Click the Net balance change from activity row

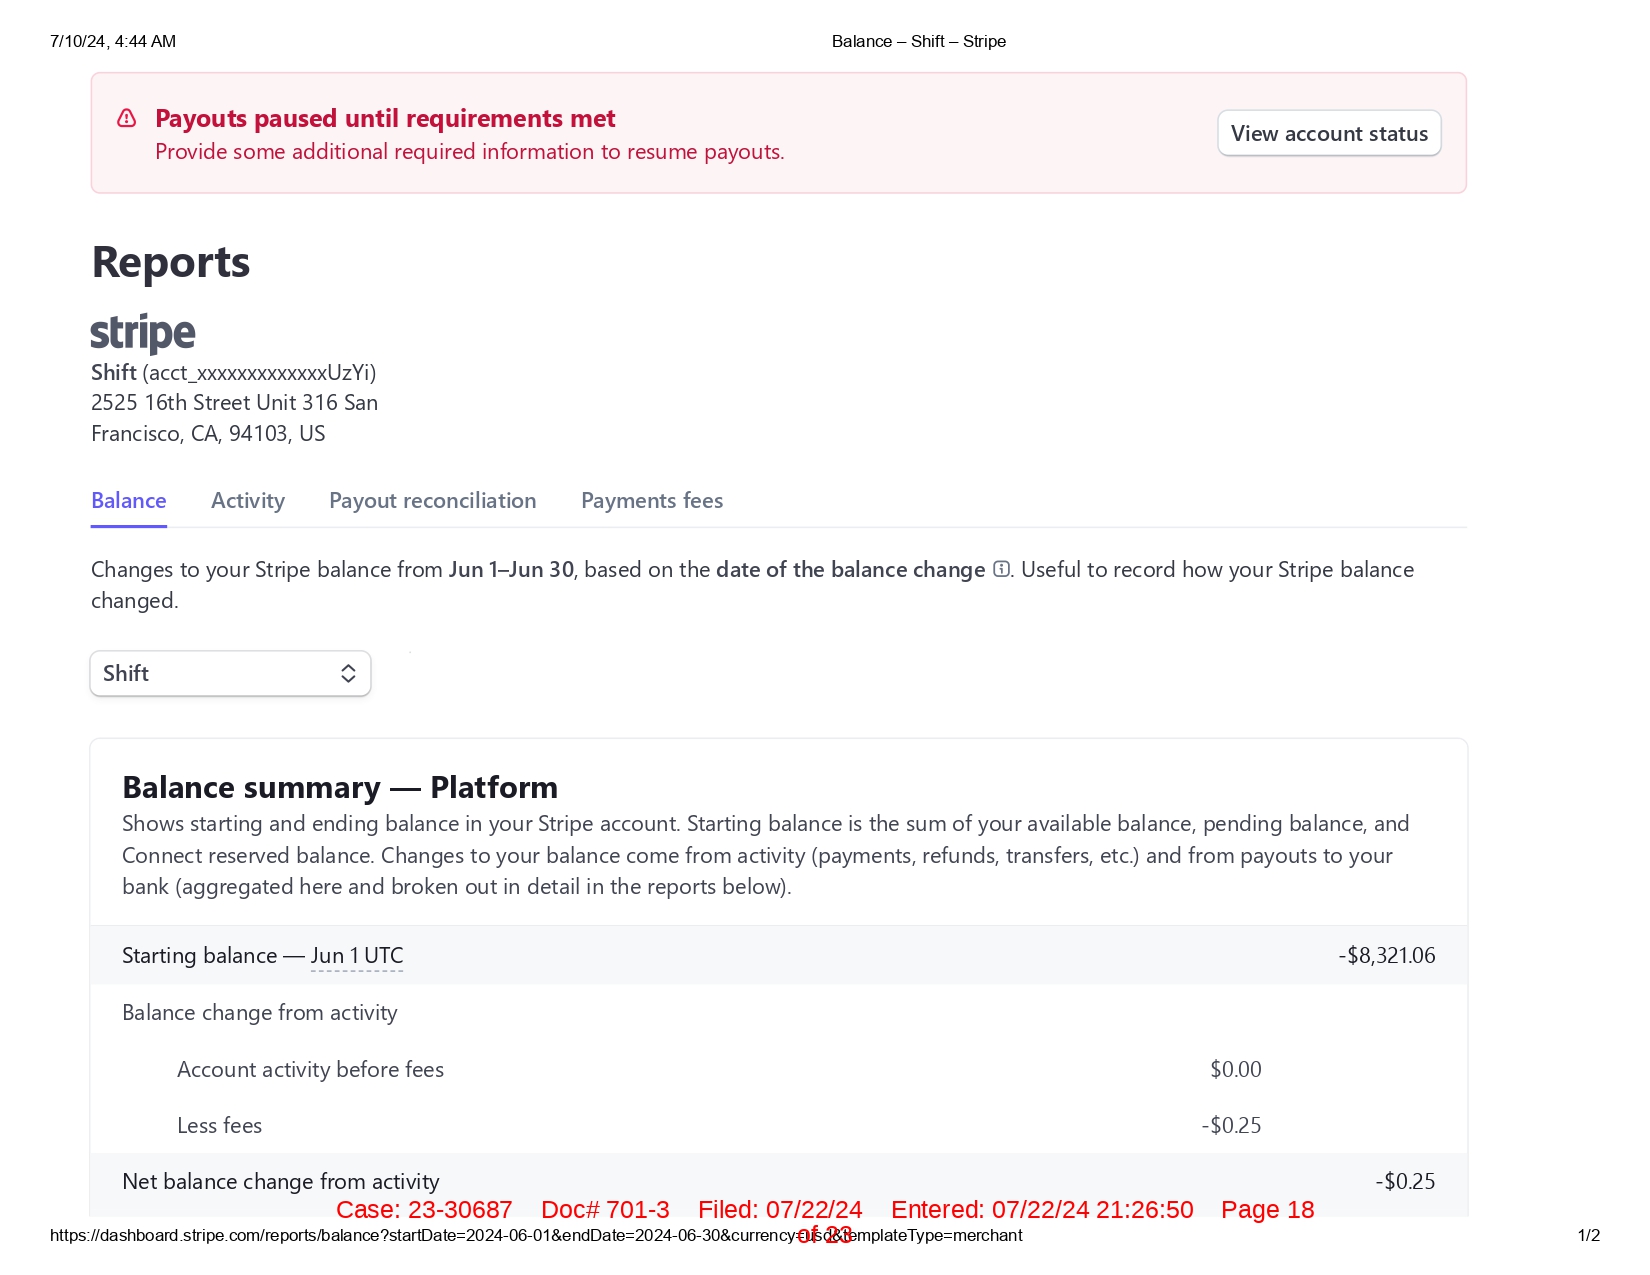click(281, 1182)
